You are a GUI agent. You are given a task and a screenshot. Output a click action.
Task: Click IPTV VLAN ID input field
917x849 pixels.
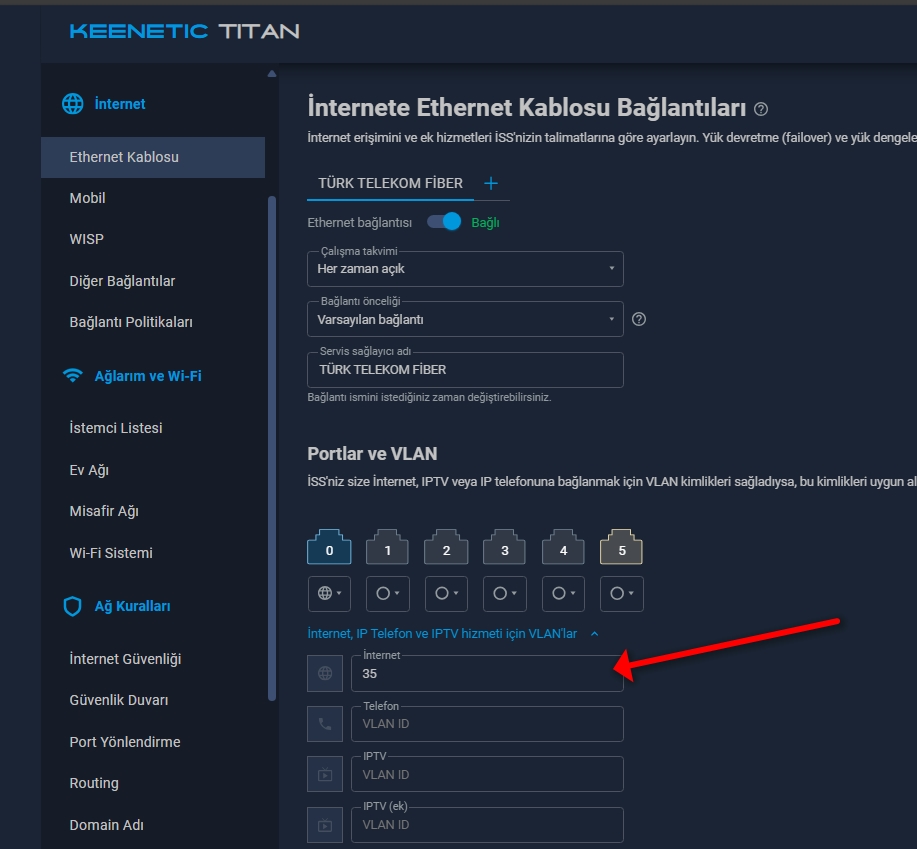(487, 774)
